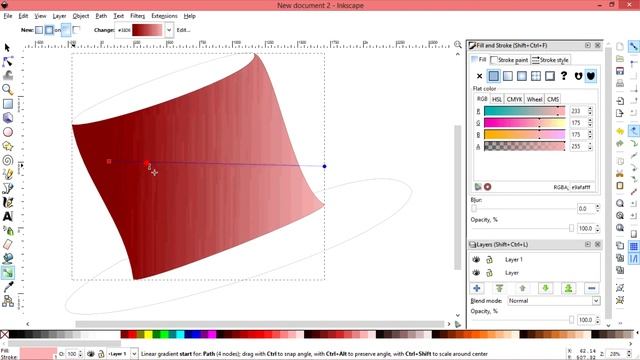Image resolution: width=640 pixels, height=360 pixels.
Task: Adjust layer Opacity 100.0 stepper
Action: point(598,320)
